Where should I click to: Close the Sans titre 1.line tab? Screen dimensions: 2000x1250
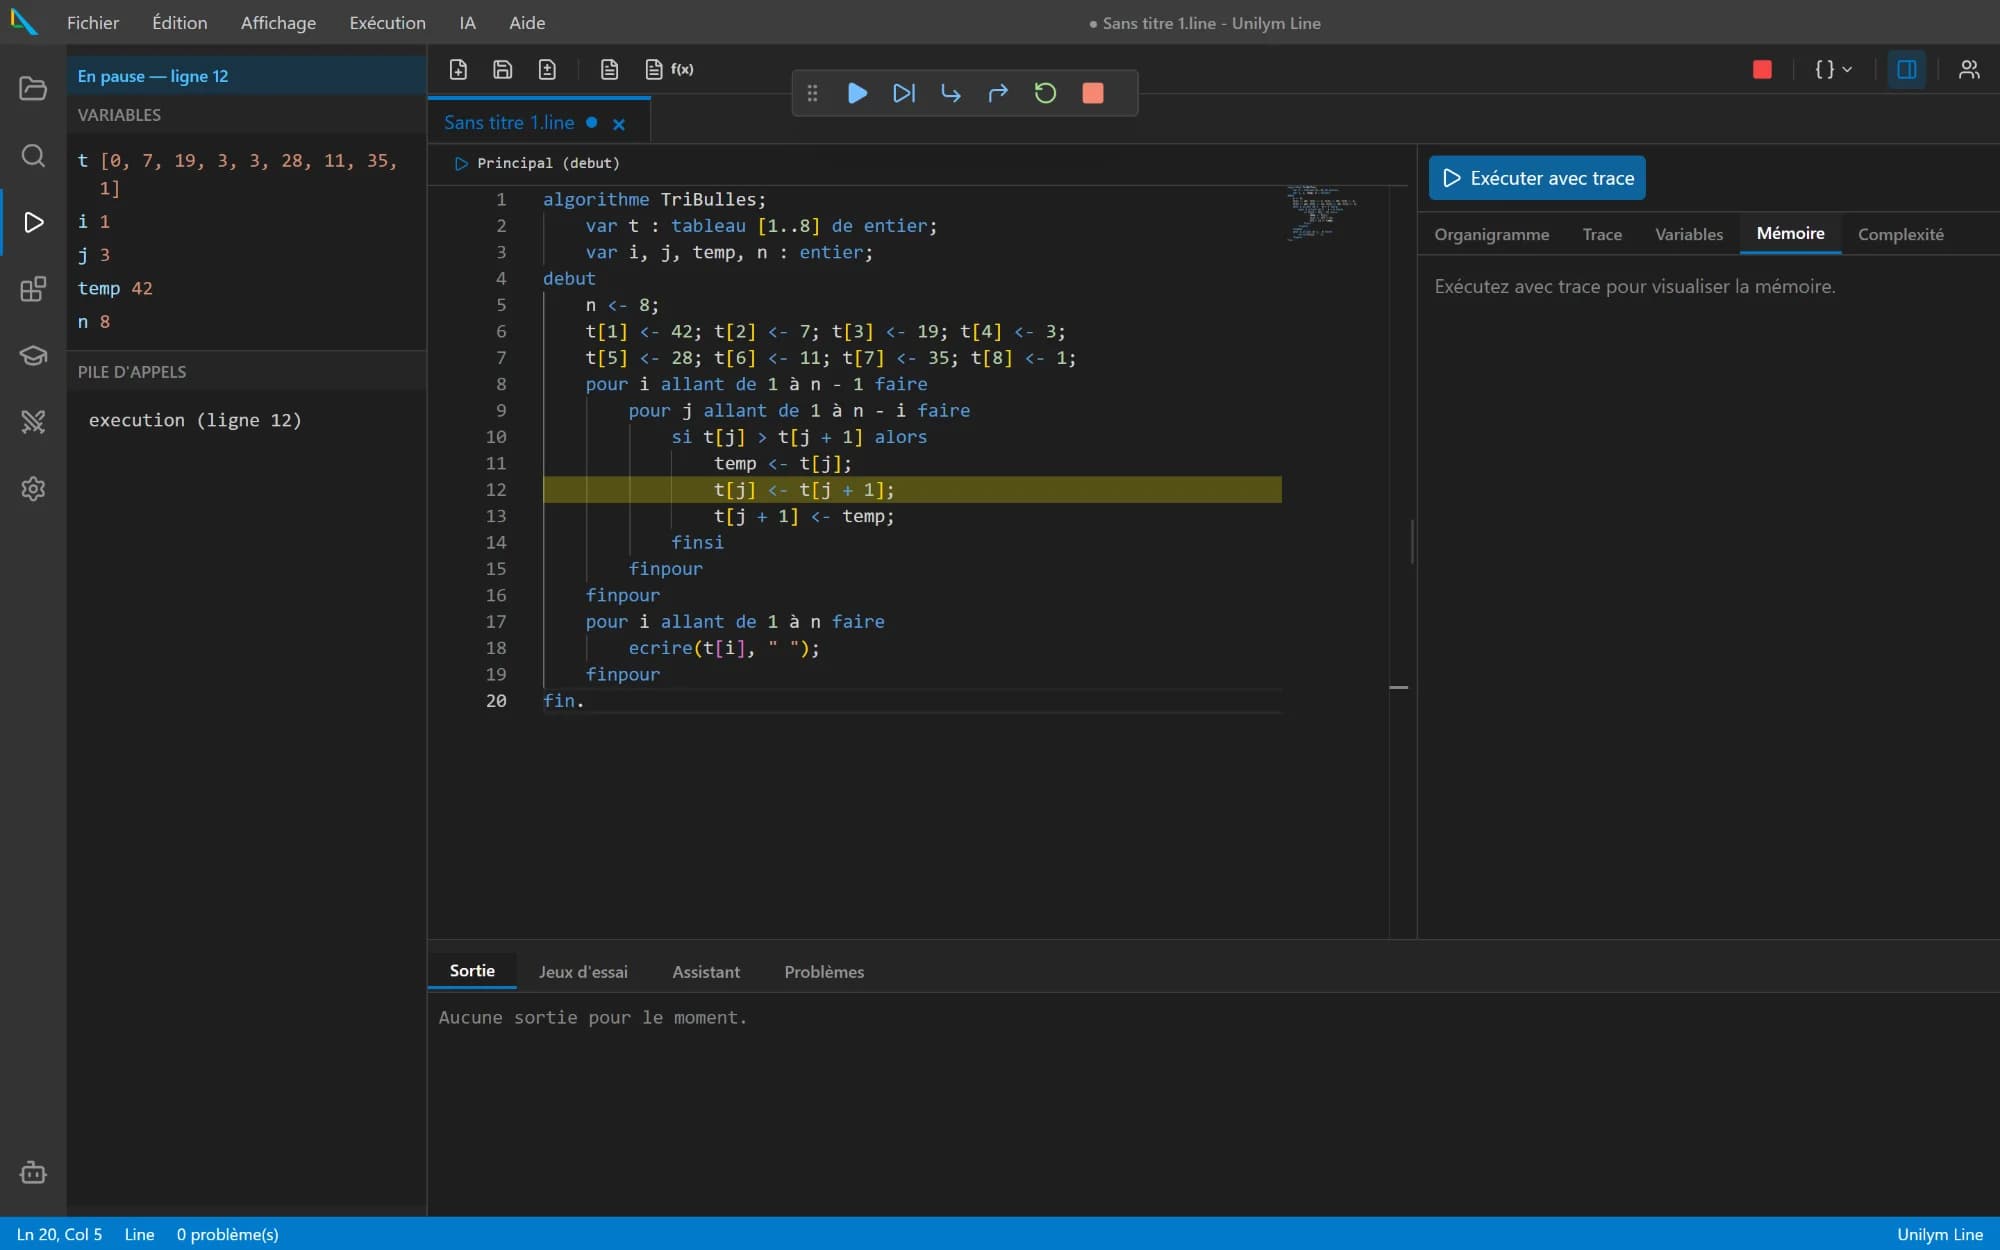[619, 124]
